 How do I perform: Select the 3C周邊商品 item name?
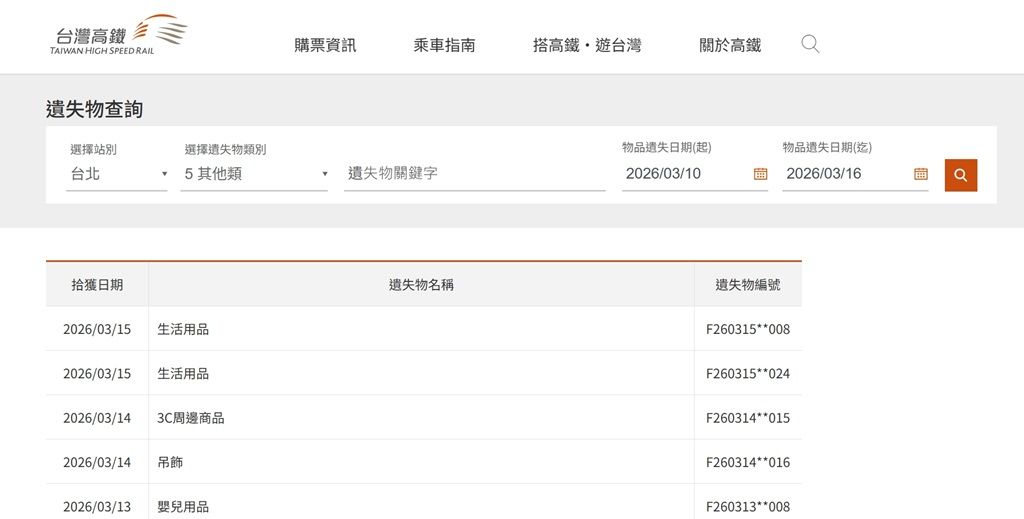(x=191, y=418)
